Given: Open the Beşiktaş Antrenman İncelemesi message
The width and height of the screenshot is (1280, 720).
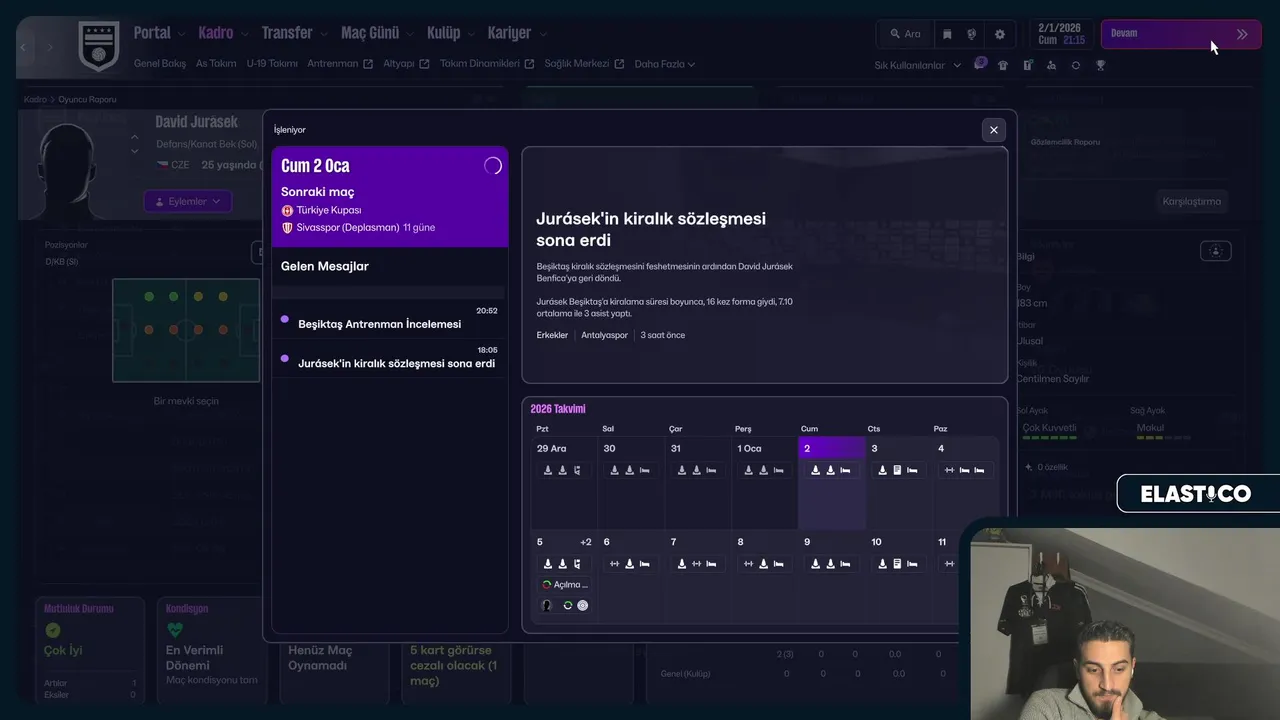Looking at the screenshot, I should (390, 319).
